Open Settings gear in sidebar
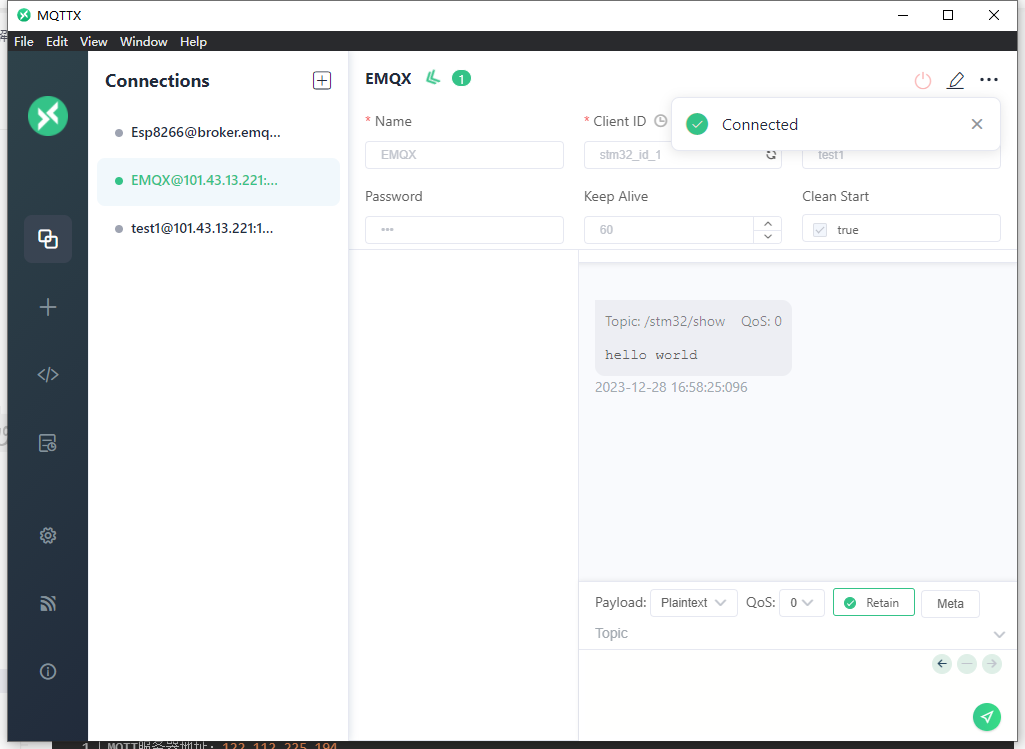 (x=48, y=535)
